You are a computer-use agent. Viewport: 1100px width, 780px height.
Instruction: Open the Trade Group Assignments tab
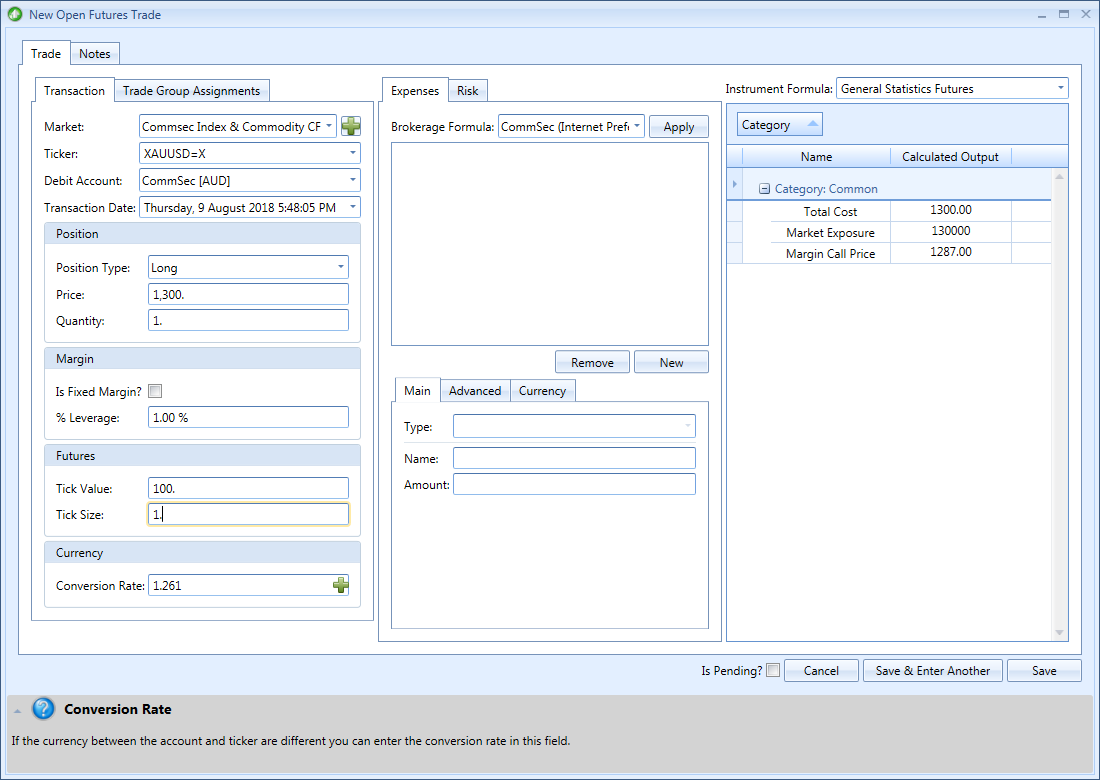coord(192,90)
